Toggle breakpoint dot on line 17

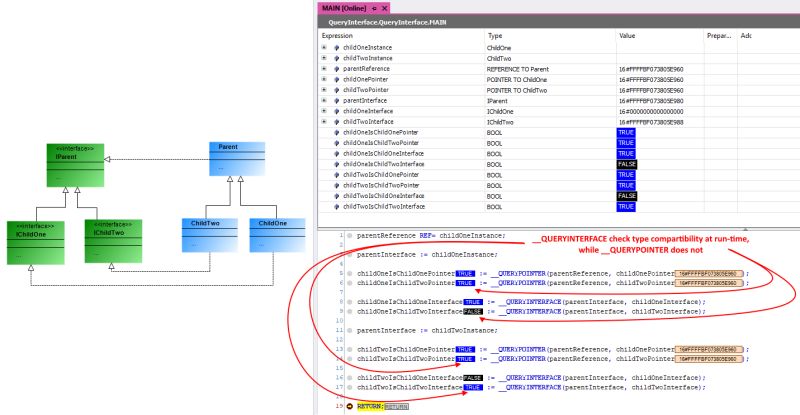[x=349, y=387]
